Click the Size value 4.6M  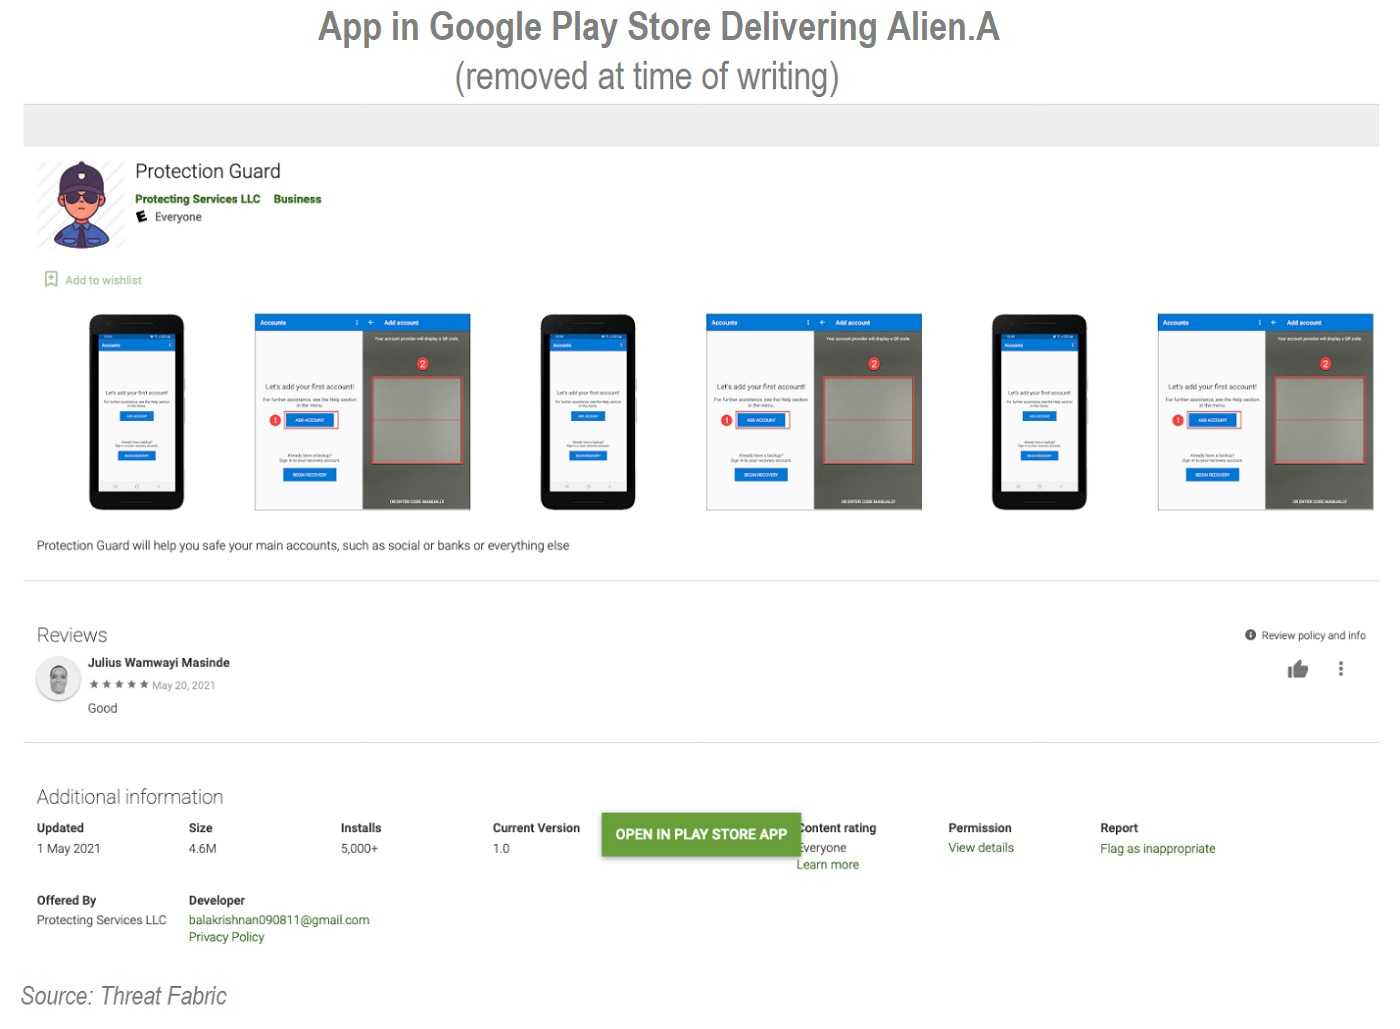click(202, 848)
